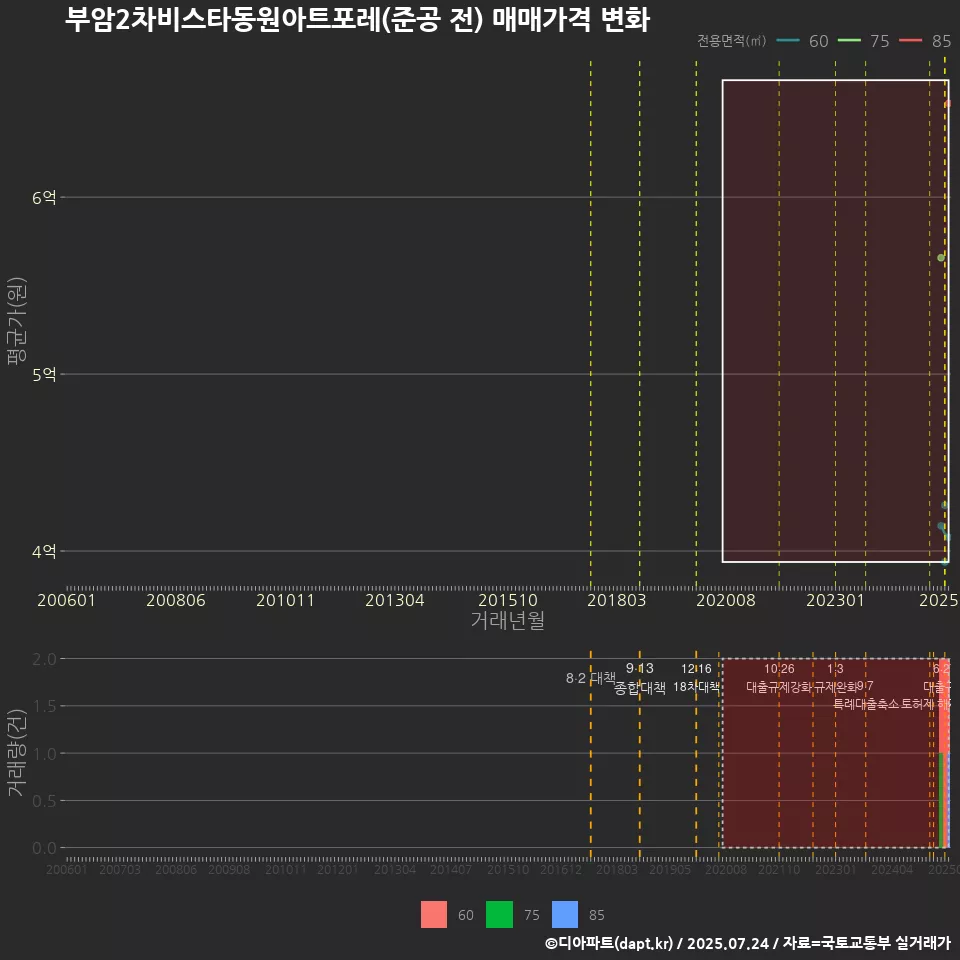The width and height of the screenshot is (960, 960).
Task: Click the green 75 swatch in bottom legend
Action: pos(499,915)
